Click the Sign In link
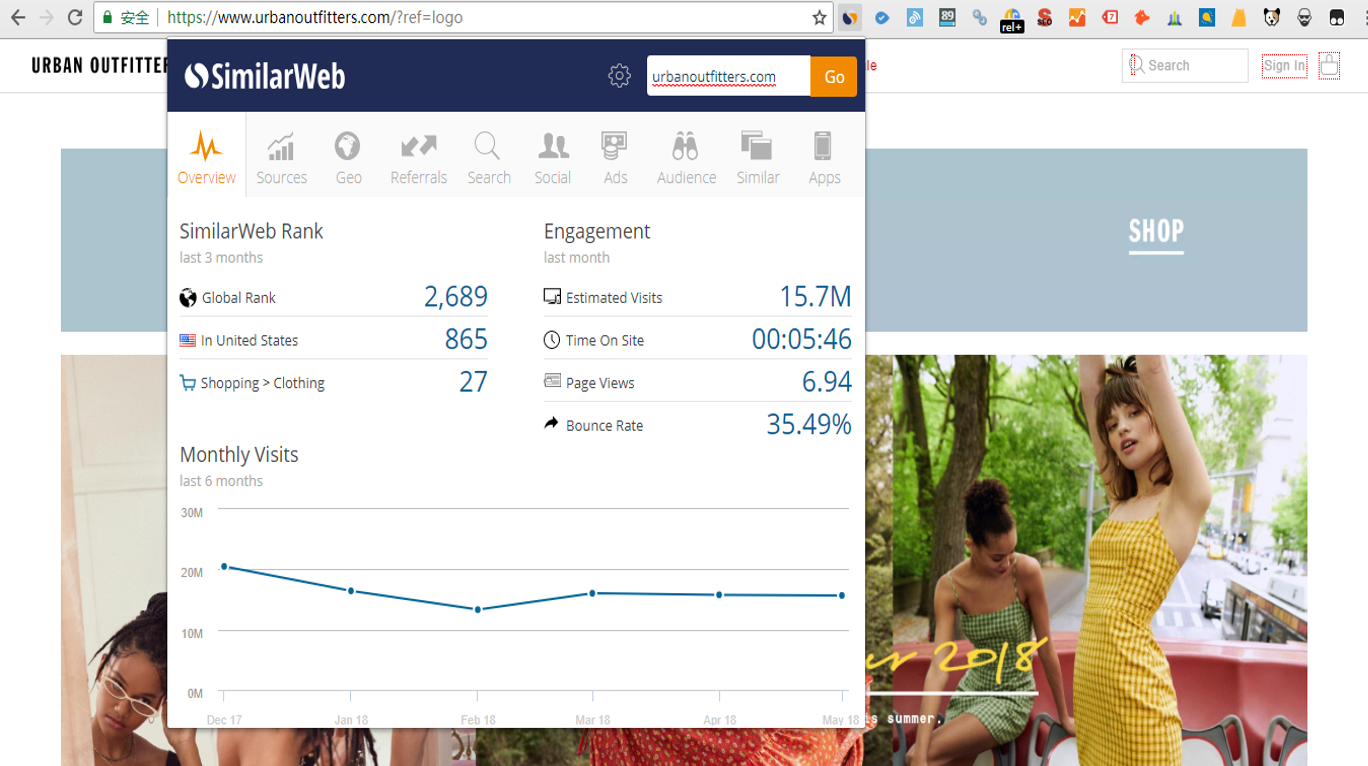The width and height of the screenshot is (1368, 766). 1284,66
